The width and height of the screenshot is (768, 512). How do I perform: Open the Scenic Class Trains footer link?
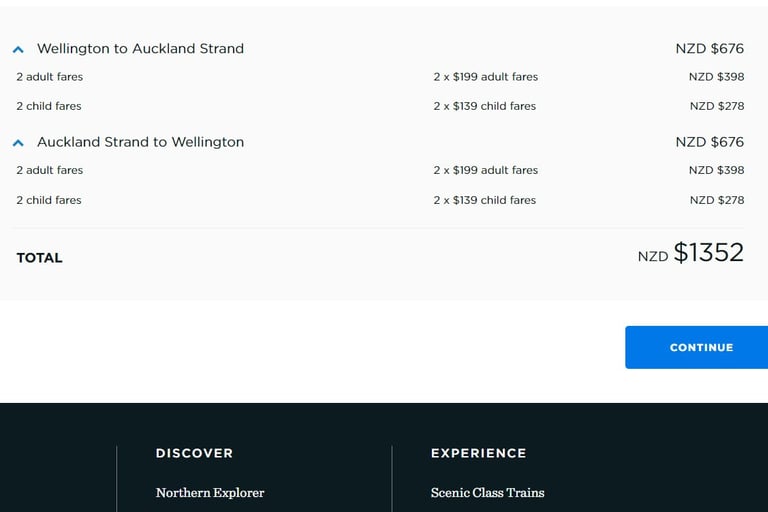click(x=487, y=492)
